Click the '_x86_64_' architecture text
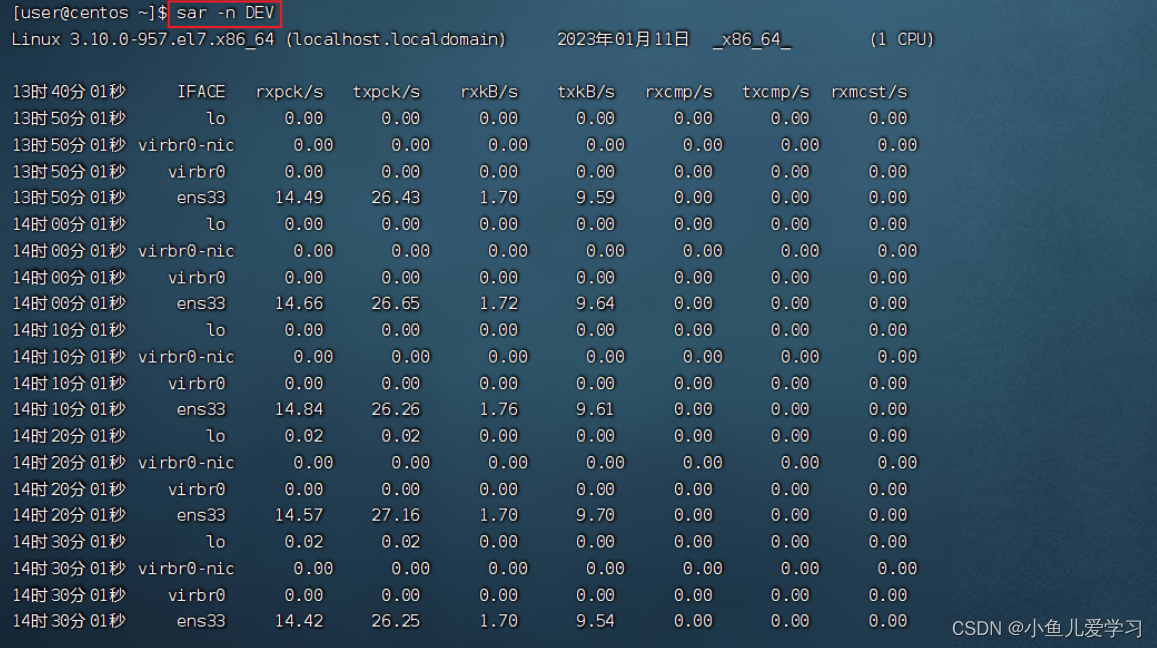Image resolution: width=1157 pixels, height=648 pixels. (751, 39)
